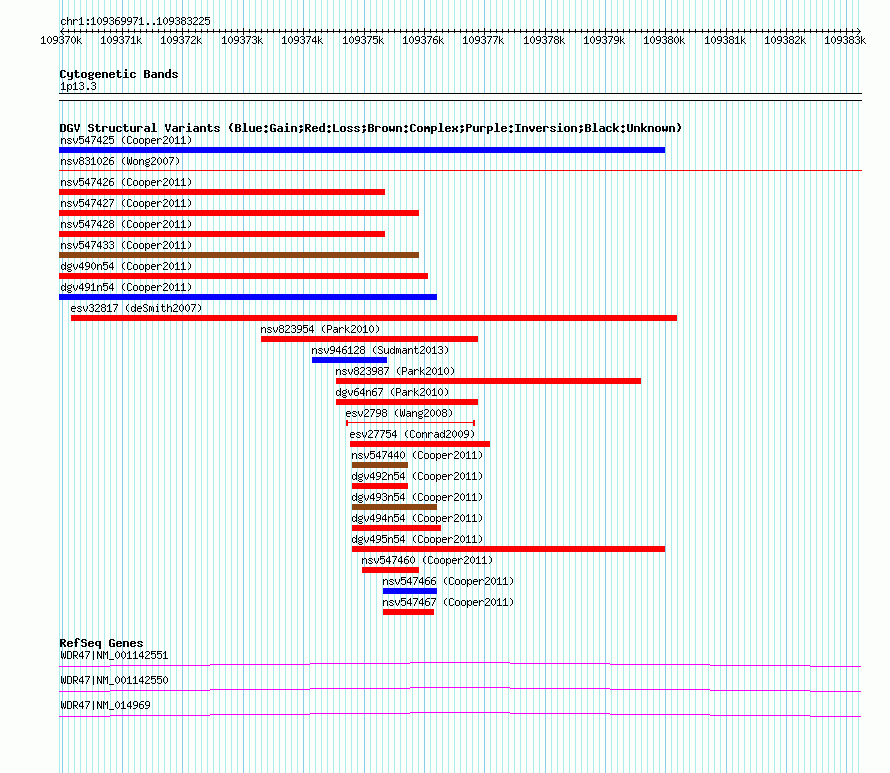Select the nsv831026 (Wong2007) thin red line

[x=460, y=170]
